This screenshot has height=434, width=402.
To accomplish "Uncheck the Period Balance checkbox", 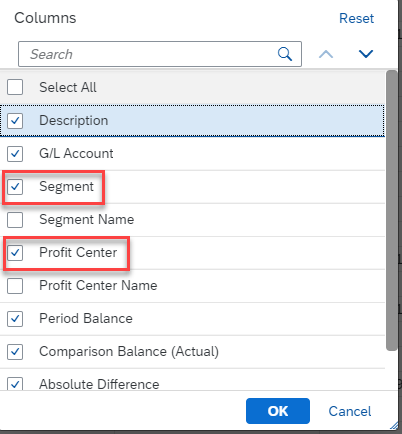I will pos(15,319).
